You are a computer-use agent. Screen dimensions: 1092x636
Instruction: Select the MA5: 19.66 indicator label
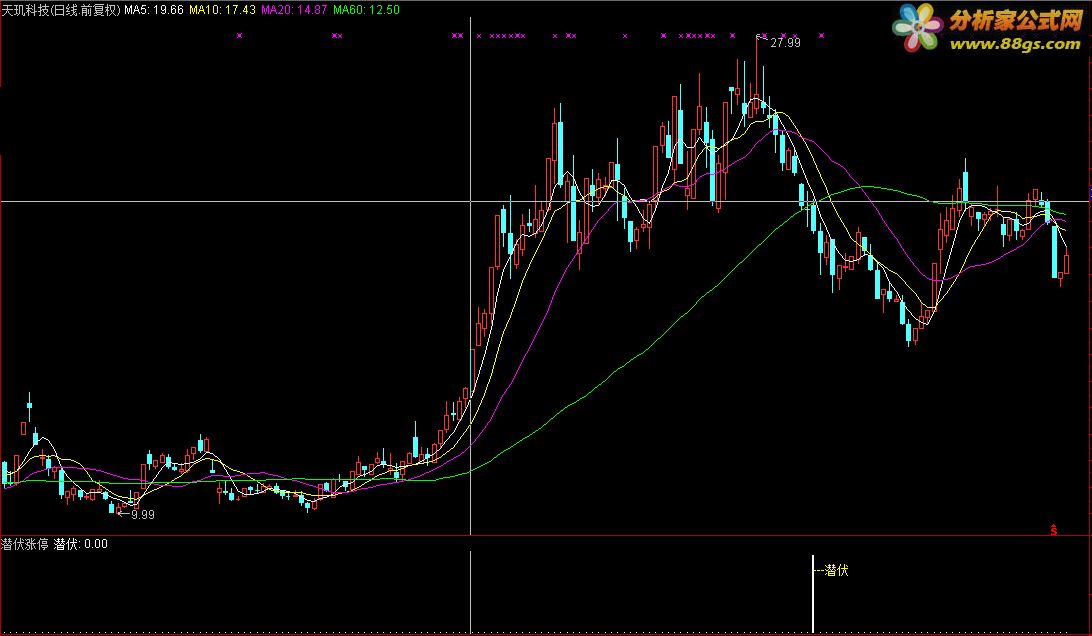154,10
